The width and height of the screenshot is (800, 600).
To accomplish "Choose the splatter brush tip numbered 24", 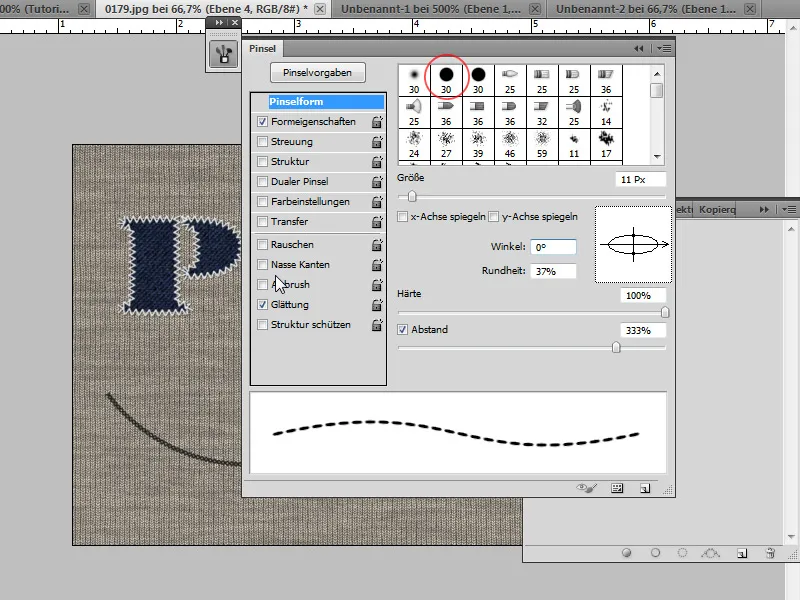I will click(414, 144).
